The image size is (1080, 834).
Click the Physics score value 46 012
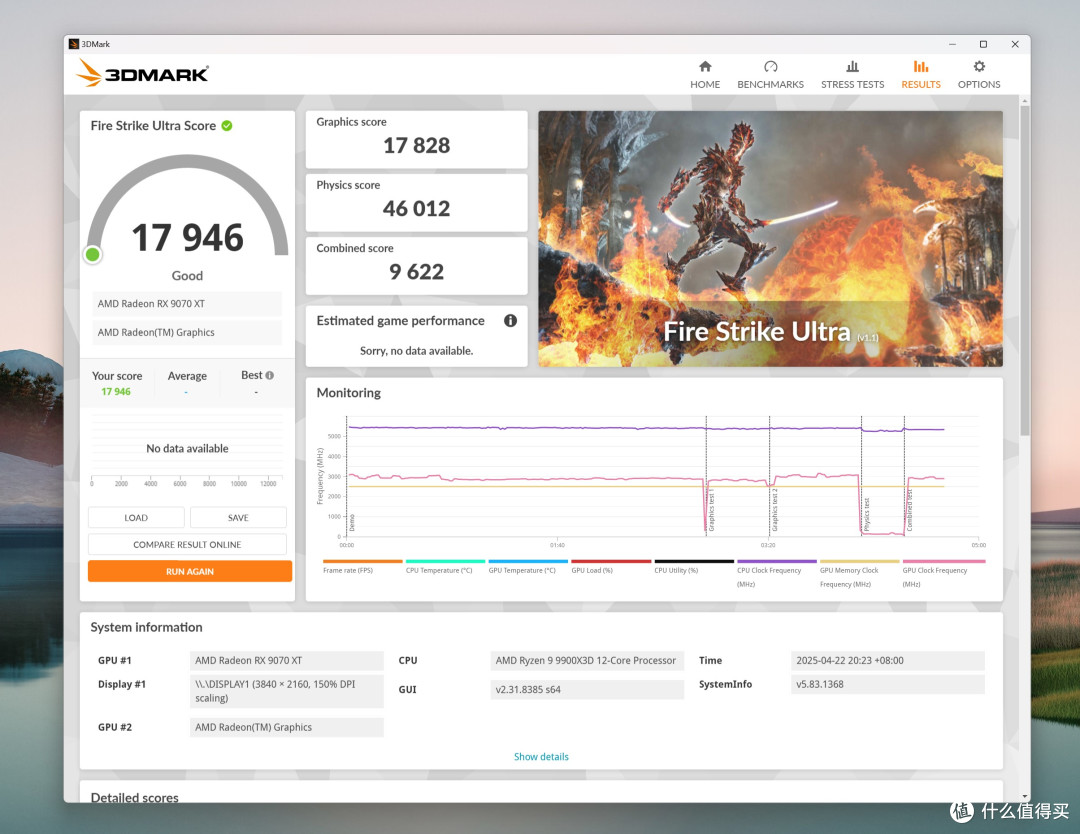pos(417,209)
